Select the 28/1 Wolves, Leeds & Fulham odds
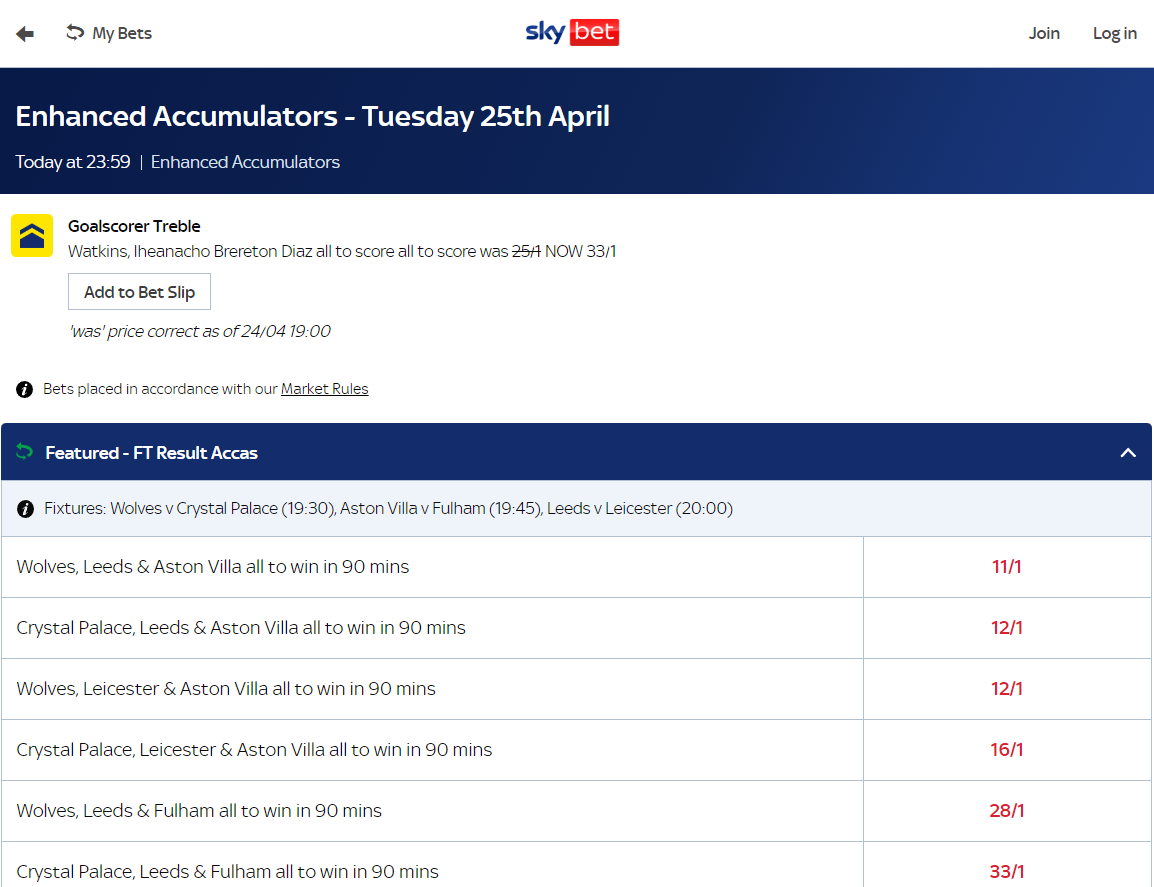 (x=1006, y=810)
